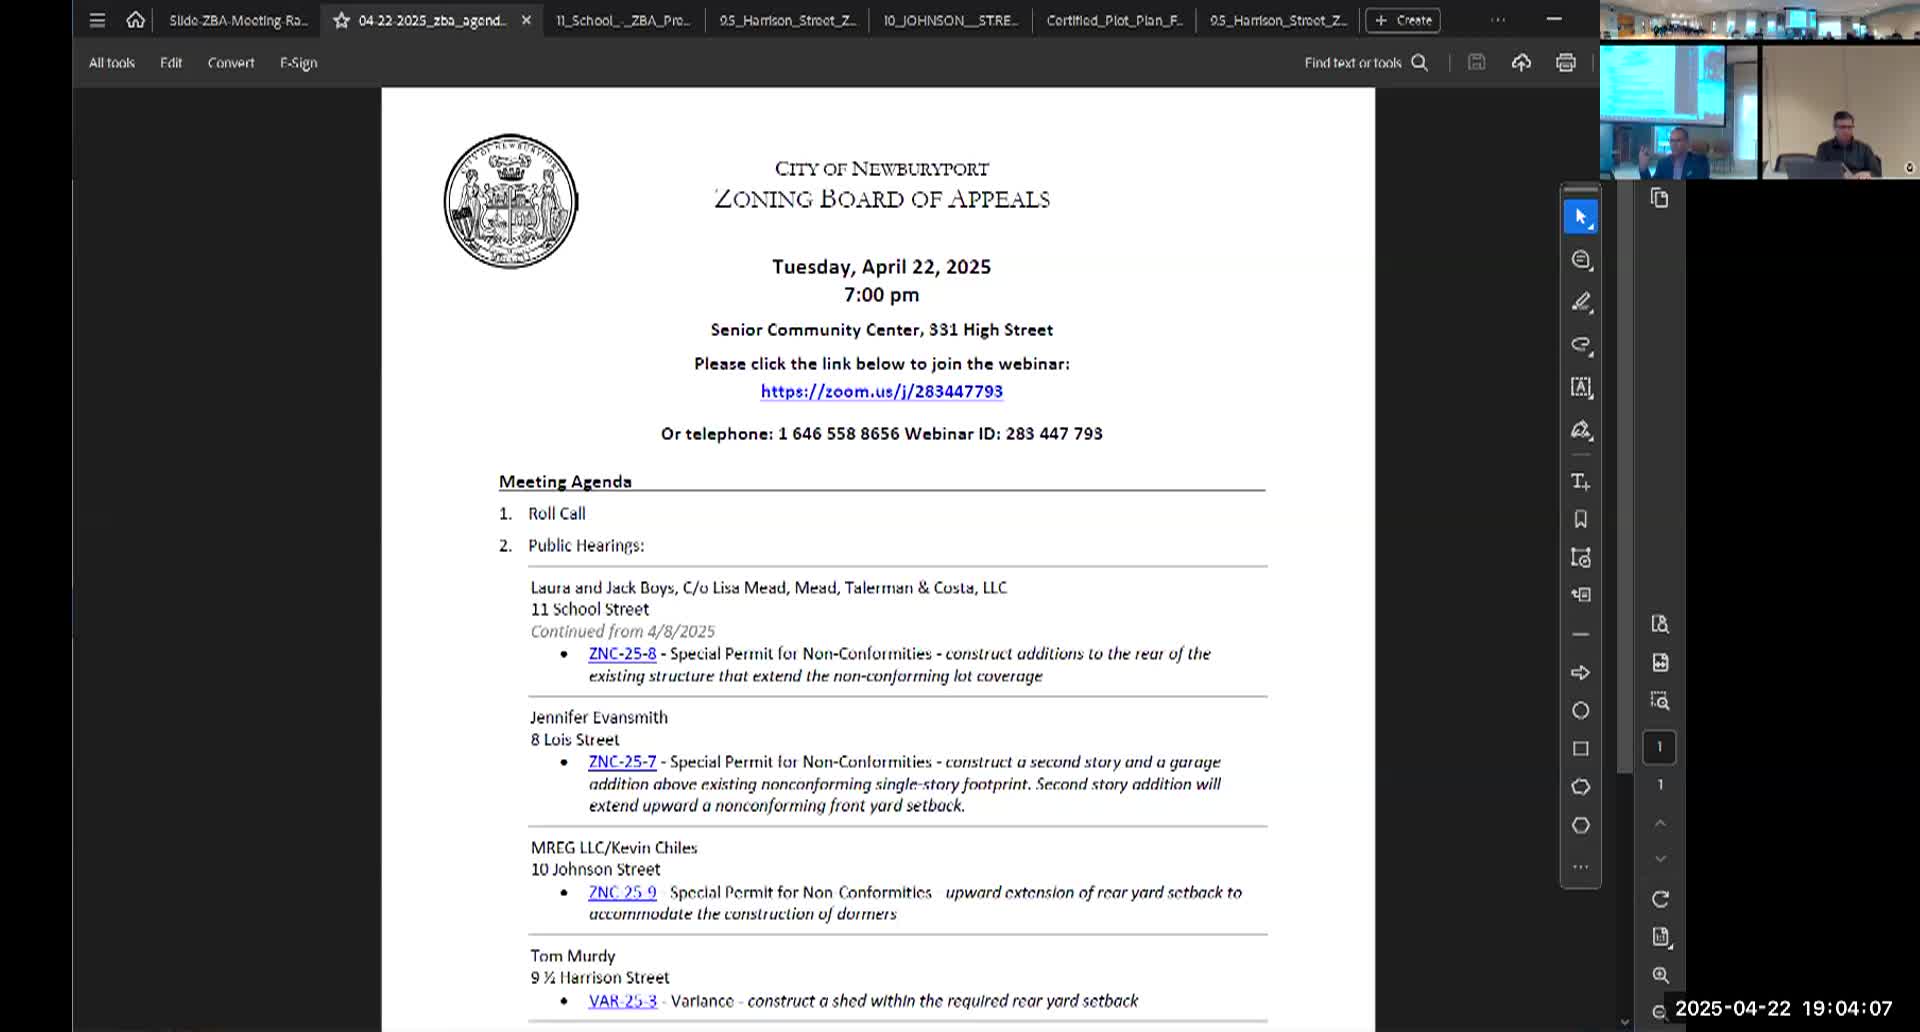Select the freehand draw tool
The image size is (1920, 1032).
pyautogui.click(x=1580, y=345)
